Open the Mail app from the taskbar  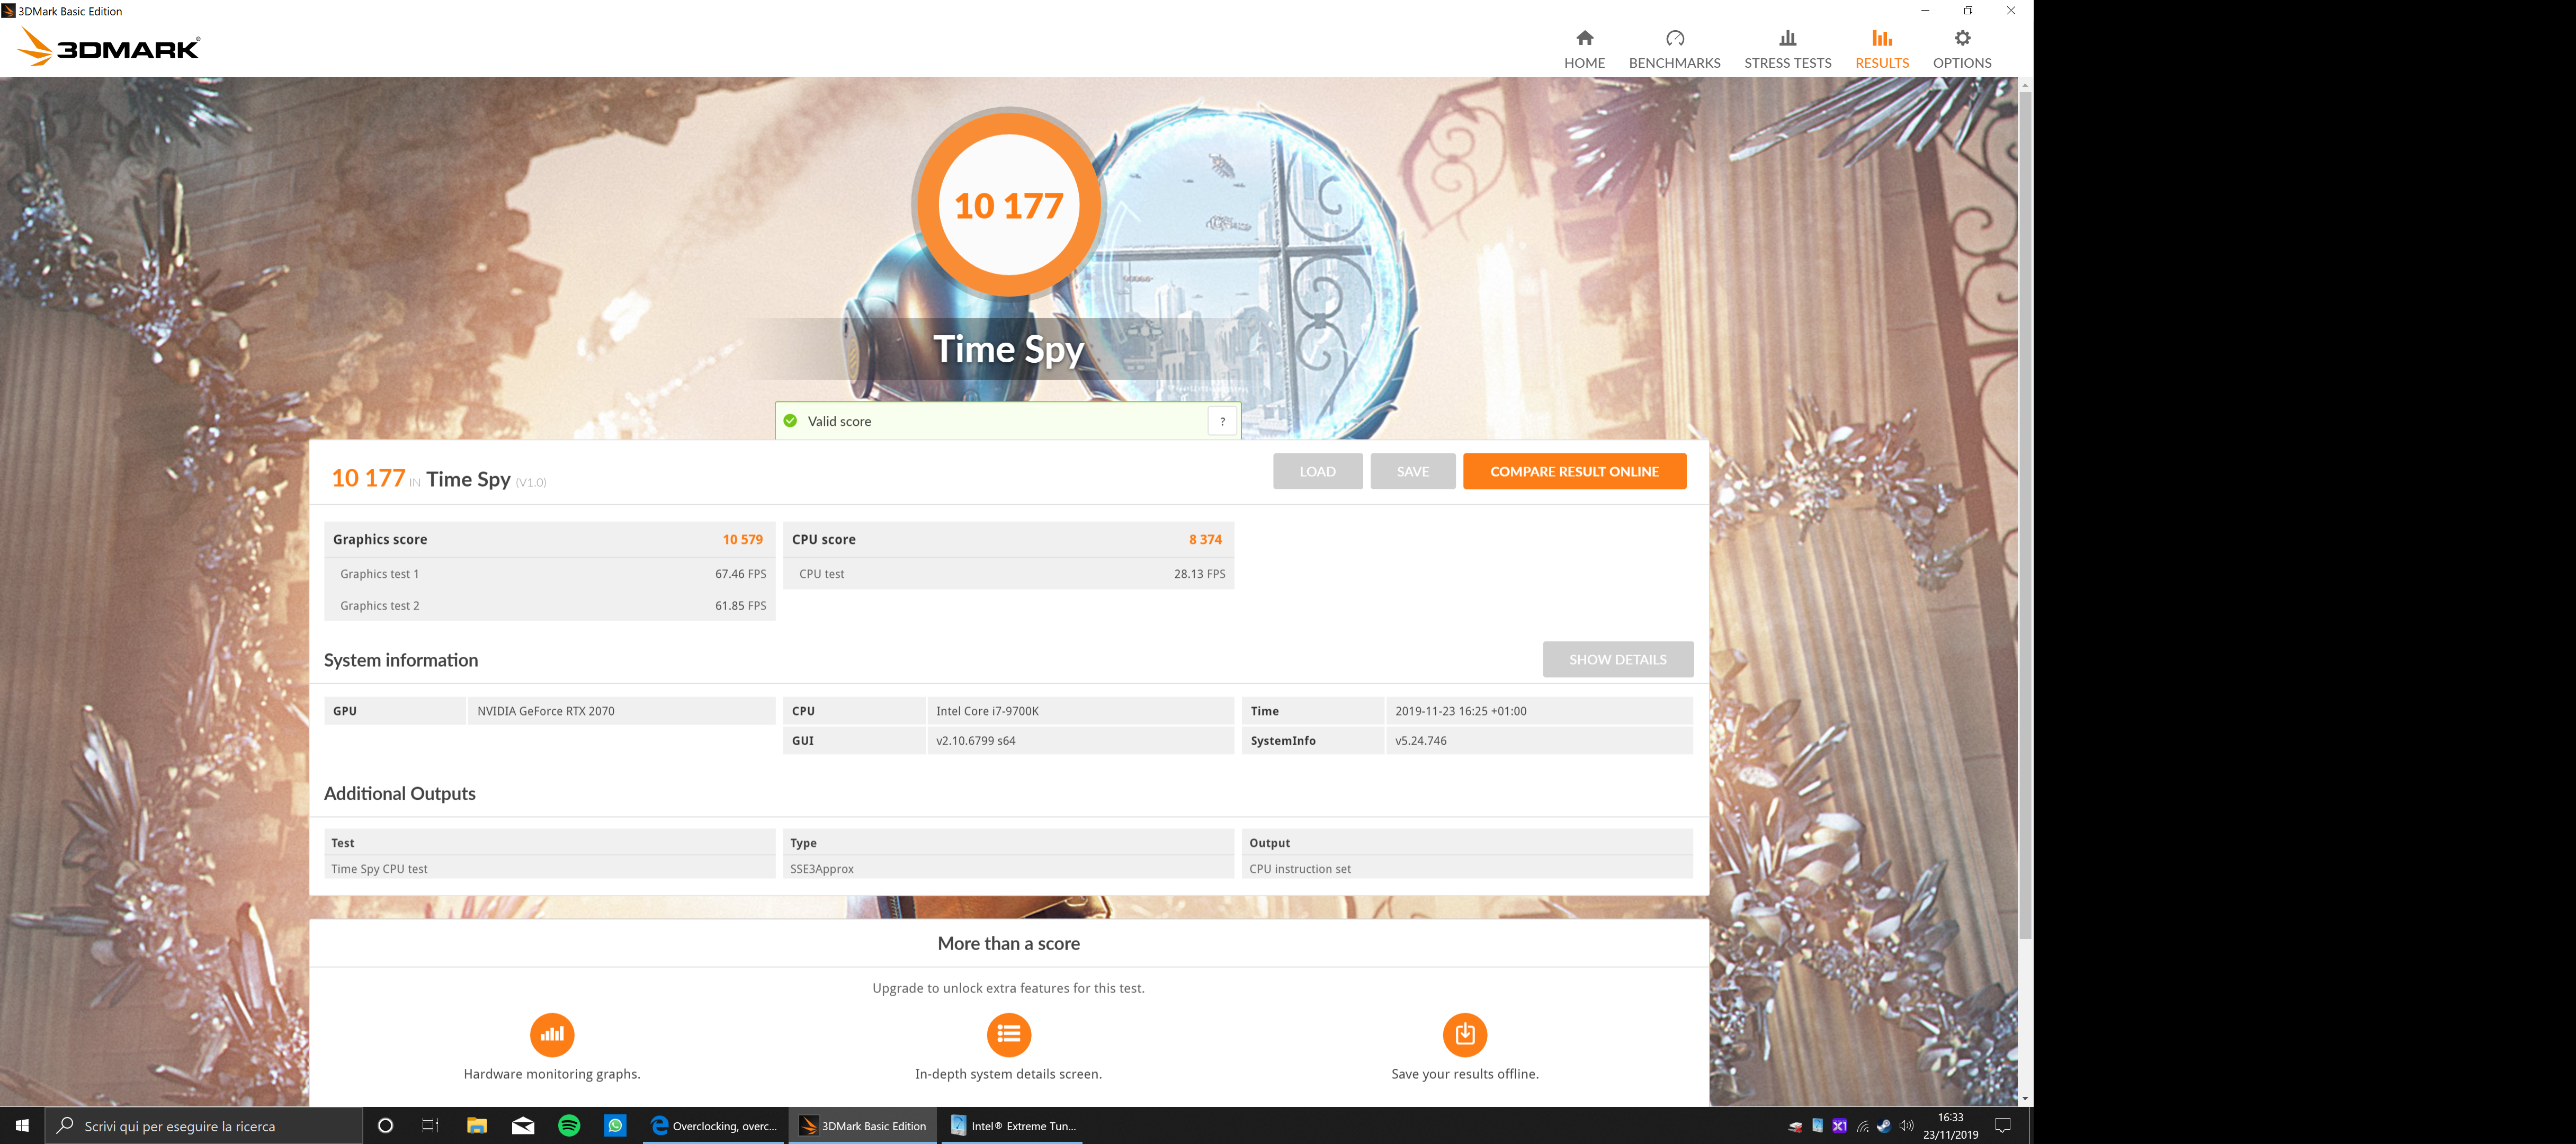(x=523, y=1125)
